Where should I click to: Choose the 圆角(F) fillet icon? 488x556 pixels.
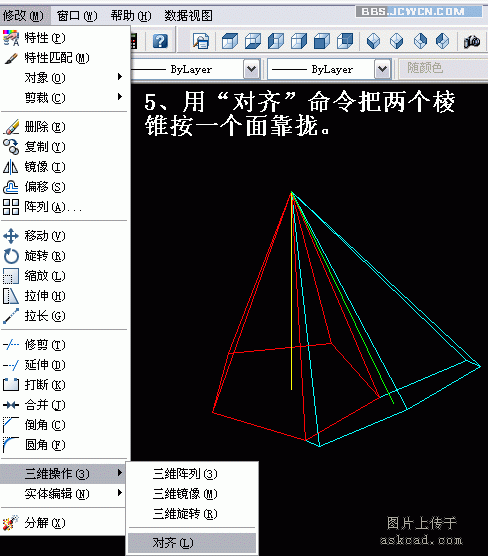tap(11, 445)
